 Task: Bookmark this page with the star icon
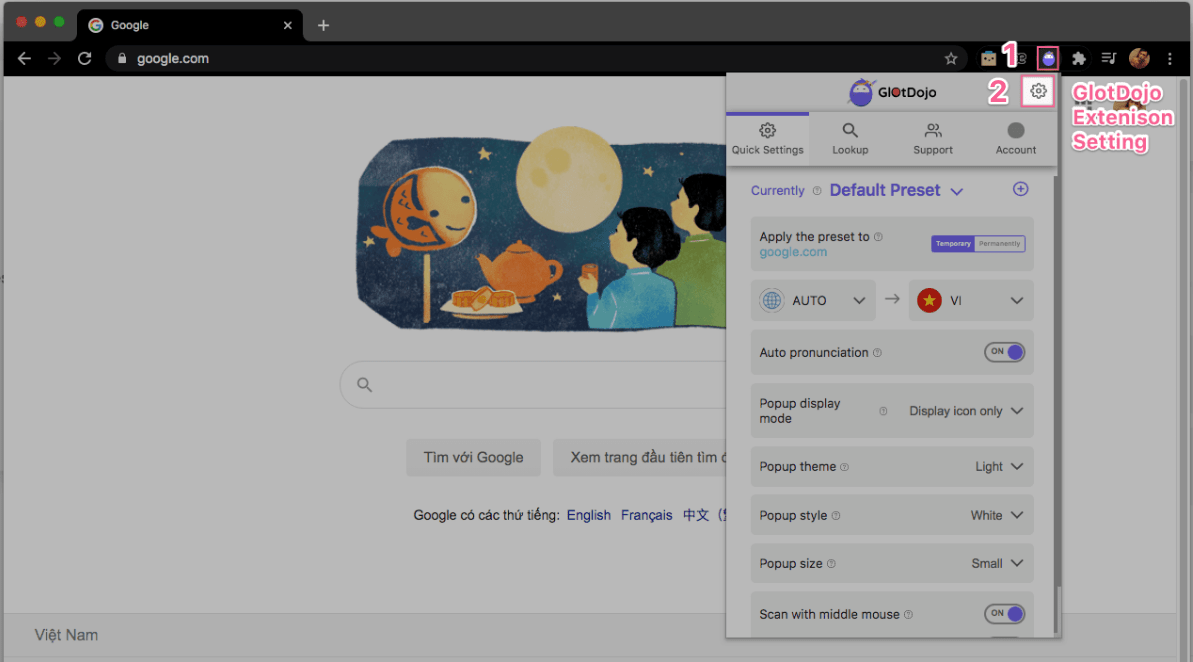[950, 59]
